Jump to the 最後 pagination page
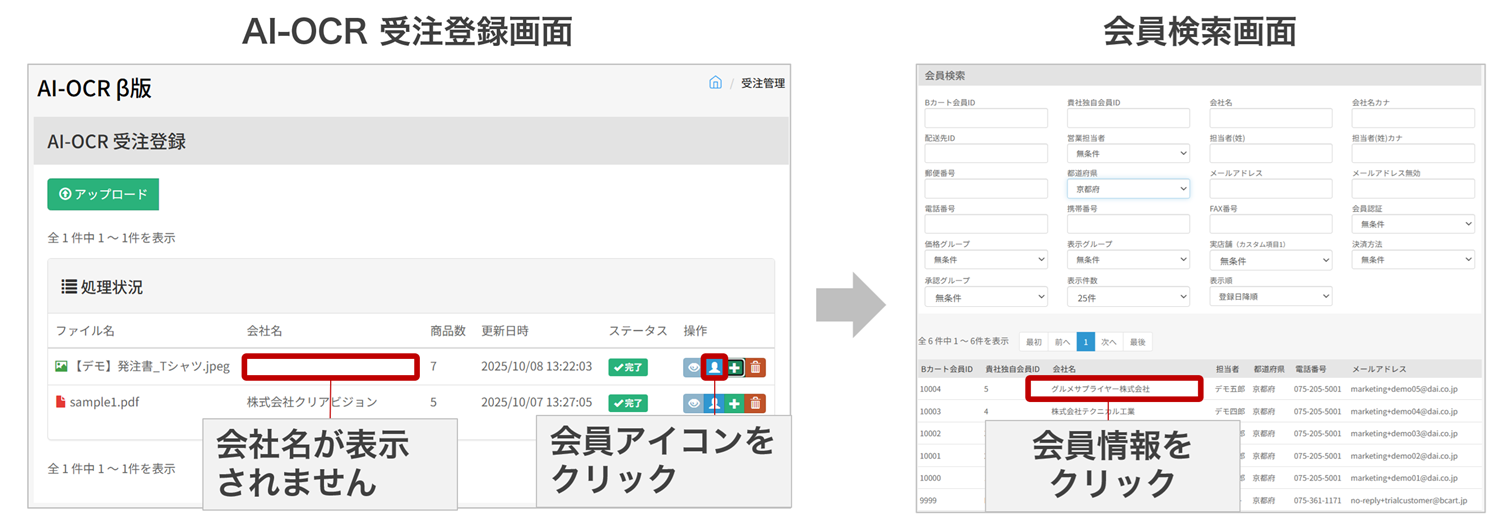The image size is (1500, 528). [1137, 342]
